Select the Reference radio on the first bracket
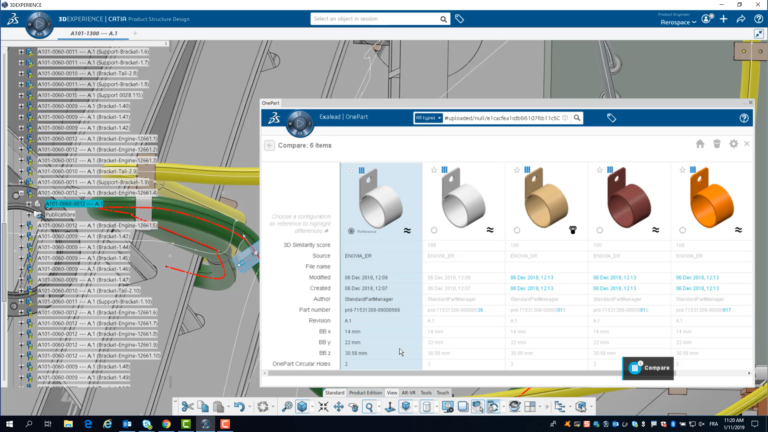 pos(351,231)
